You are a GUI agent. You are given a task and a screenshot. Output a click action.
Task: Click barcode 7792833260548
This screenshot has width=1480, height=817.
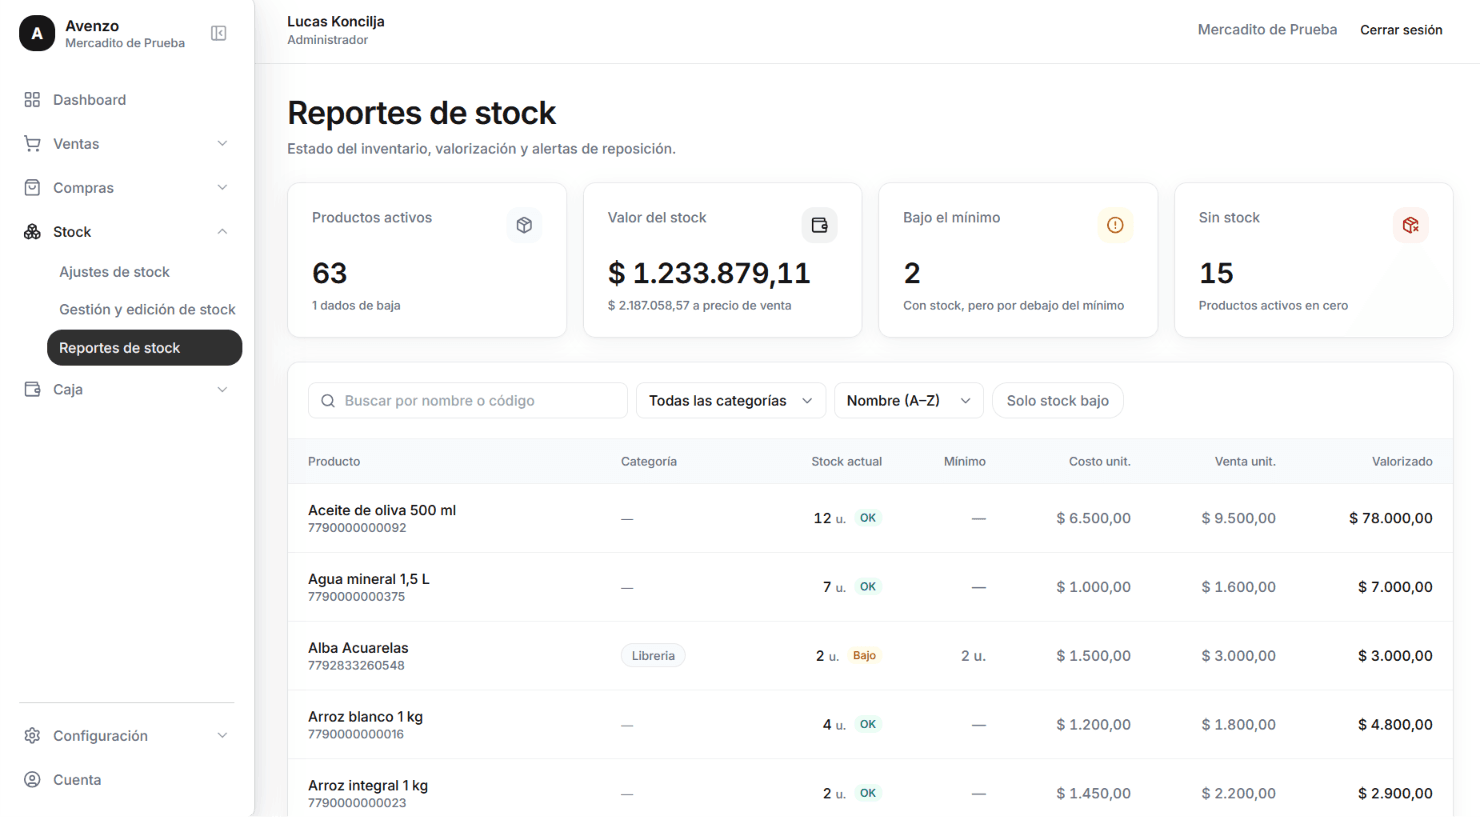click(356, 666)
